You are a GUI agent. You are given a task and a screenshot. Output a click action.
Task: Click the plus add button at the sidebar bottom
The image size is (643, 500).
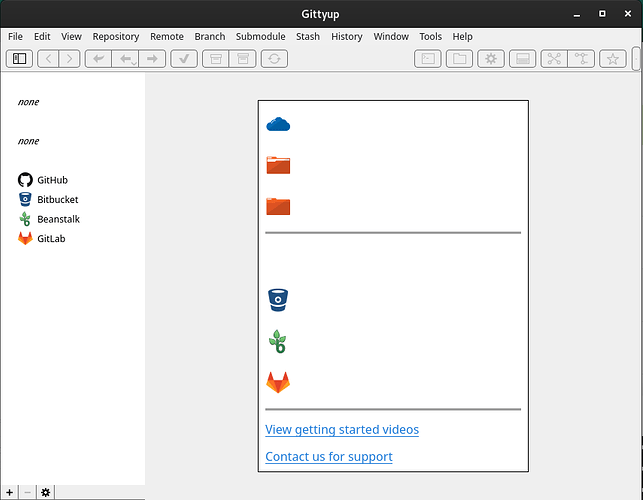(x=9, y=492)
